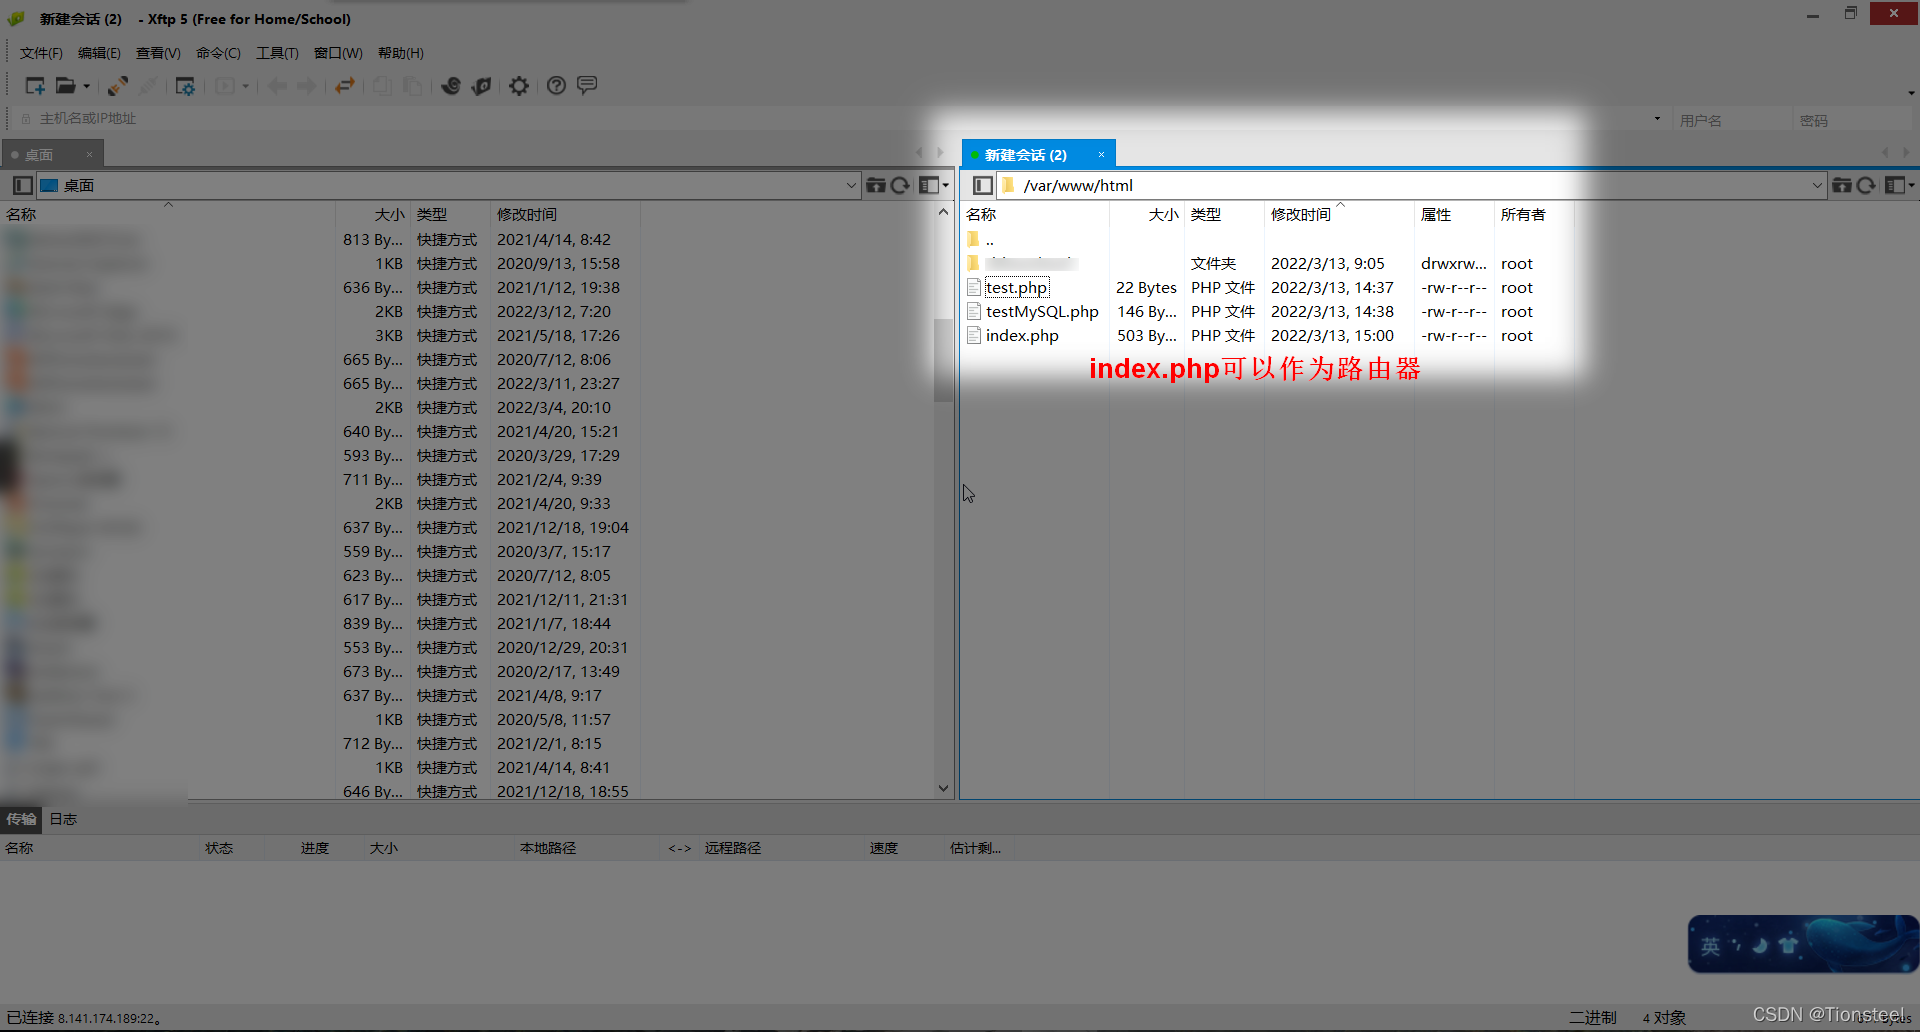
Task: Sort local files by 大小 column
Action: point(389,215)
